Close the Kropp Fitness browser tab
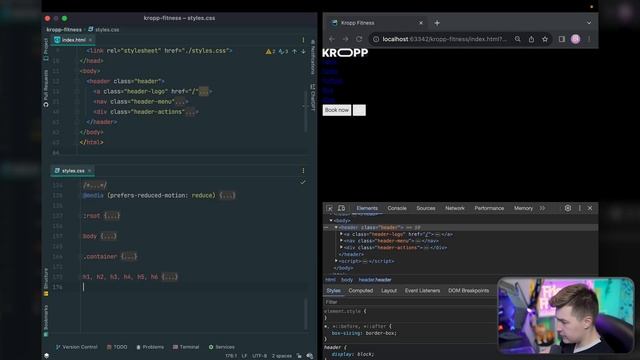Image resolution: width=640 pixels, height=360 pixels. click(421, 23)
